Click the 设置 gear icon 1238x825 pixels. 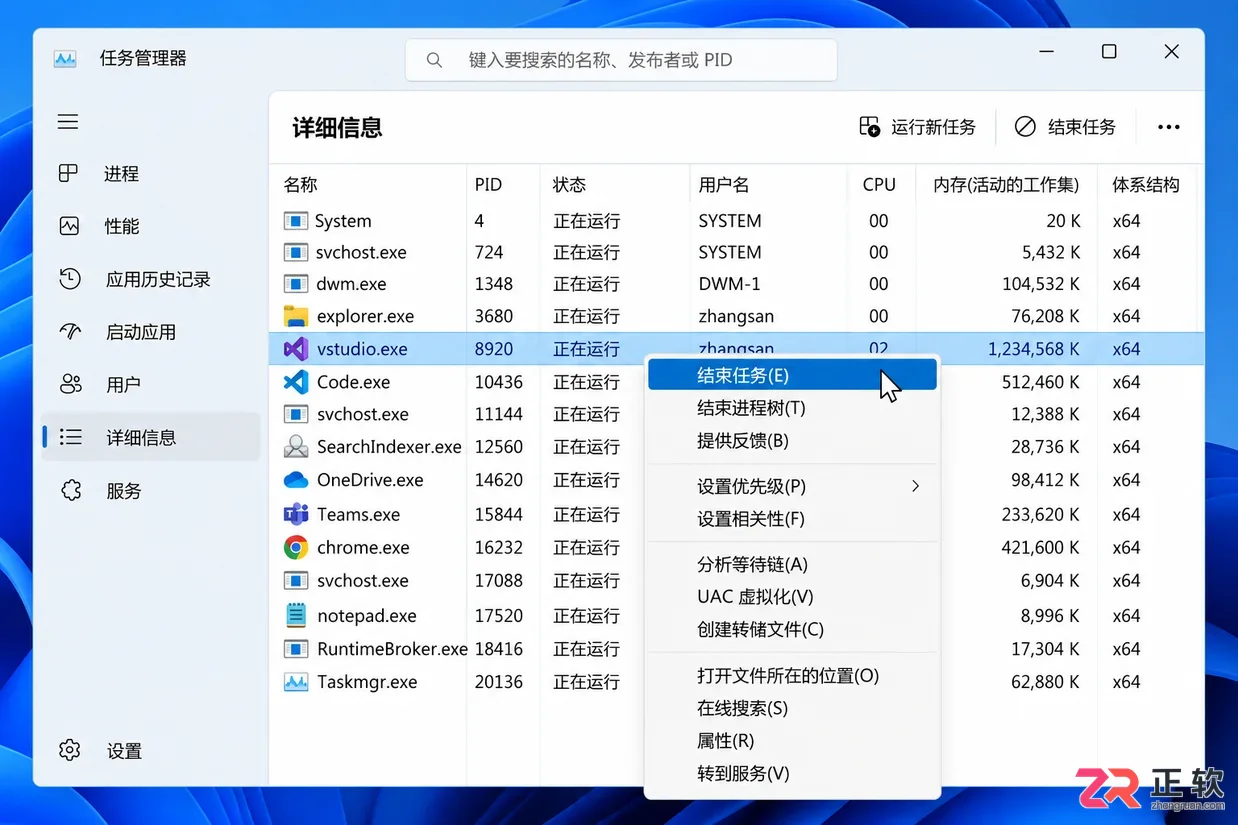click(69, 750)
